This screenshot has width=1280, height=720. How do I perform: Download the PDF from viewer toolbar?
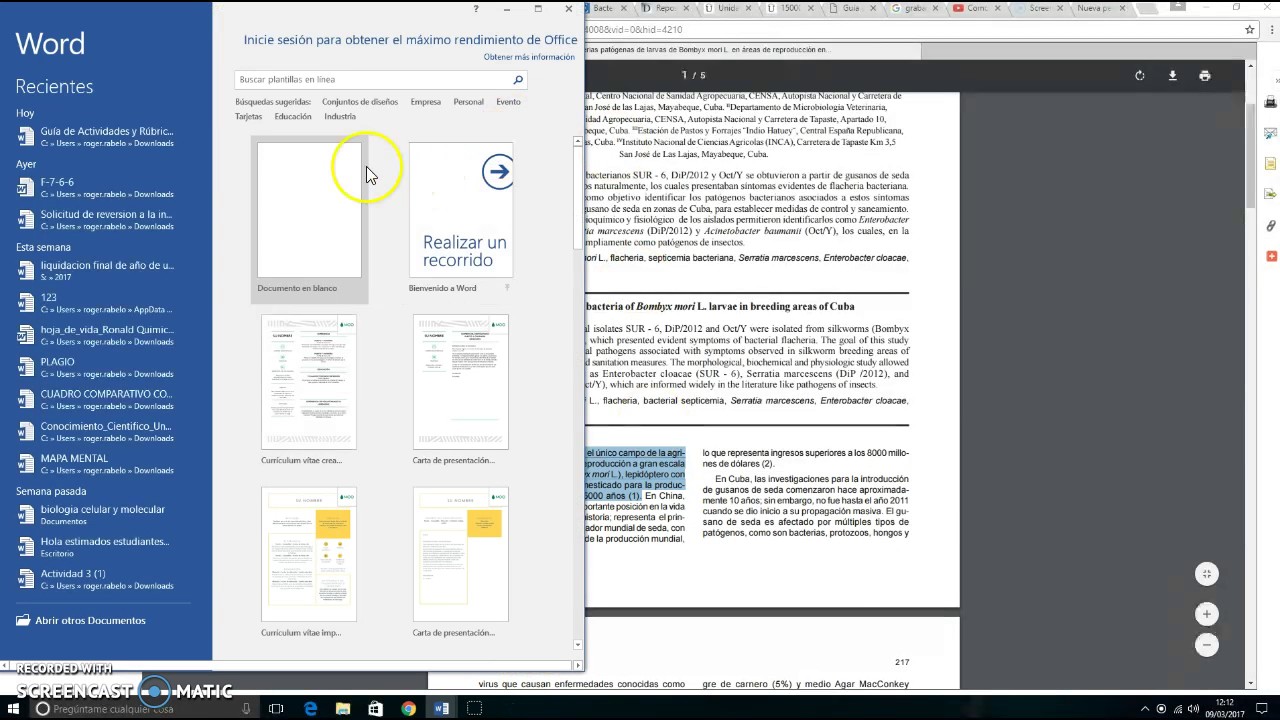pyautogui.click(x=1172, y=76)
